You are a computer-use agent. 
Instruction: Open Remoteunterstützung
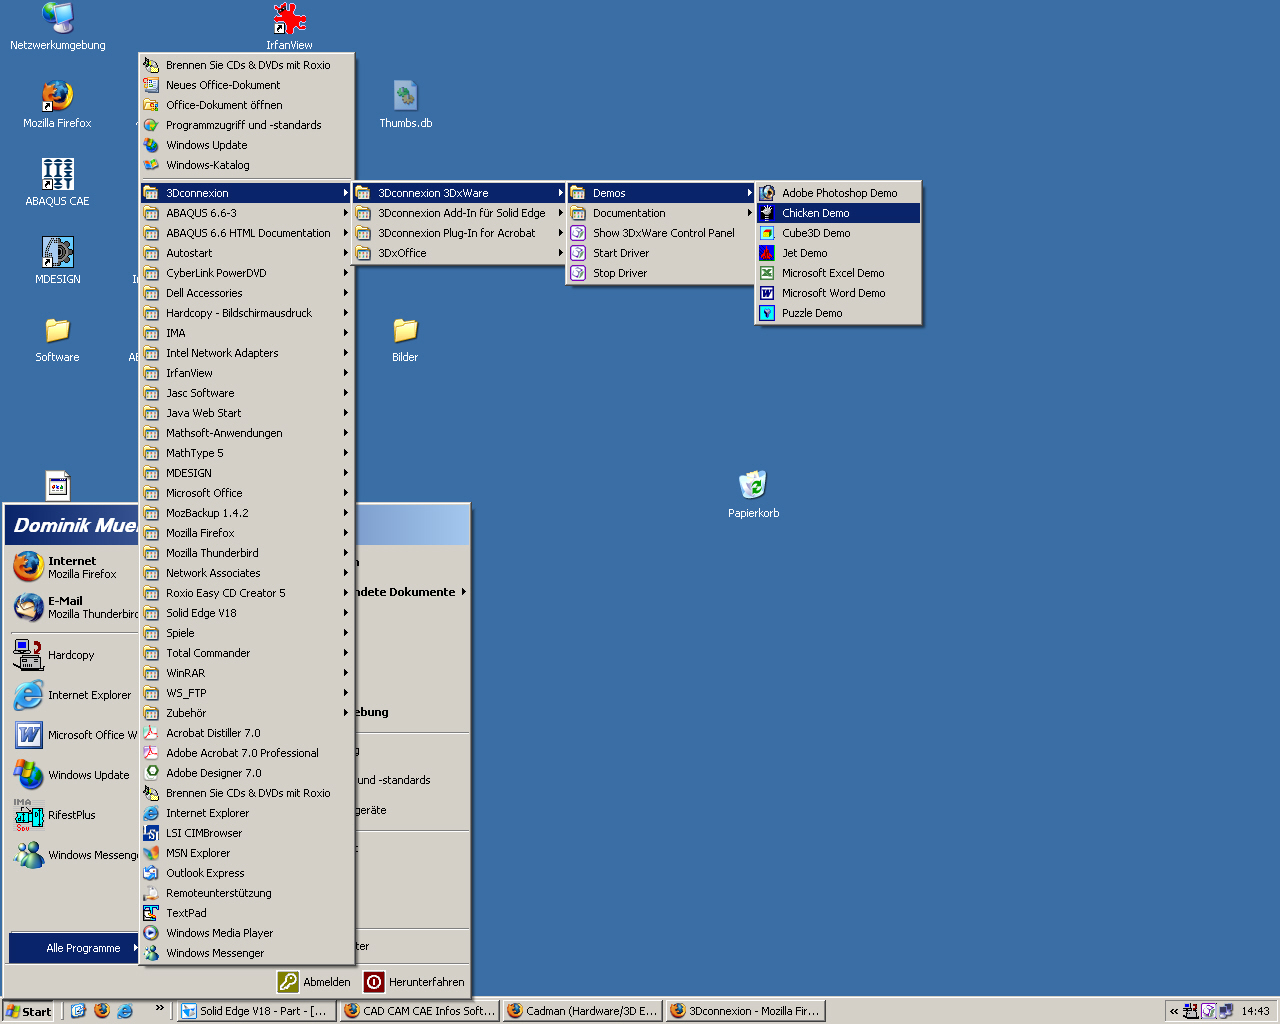[x=246, y=893]
